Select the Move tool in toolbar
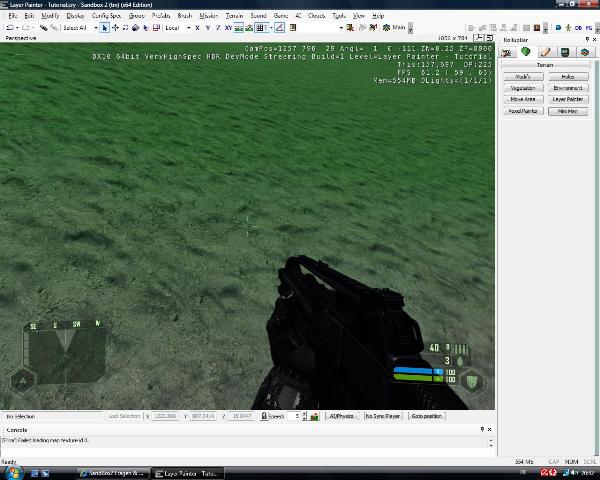 116,28
